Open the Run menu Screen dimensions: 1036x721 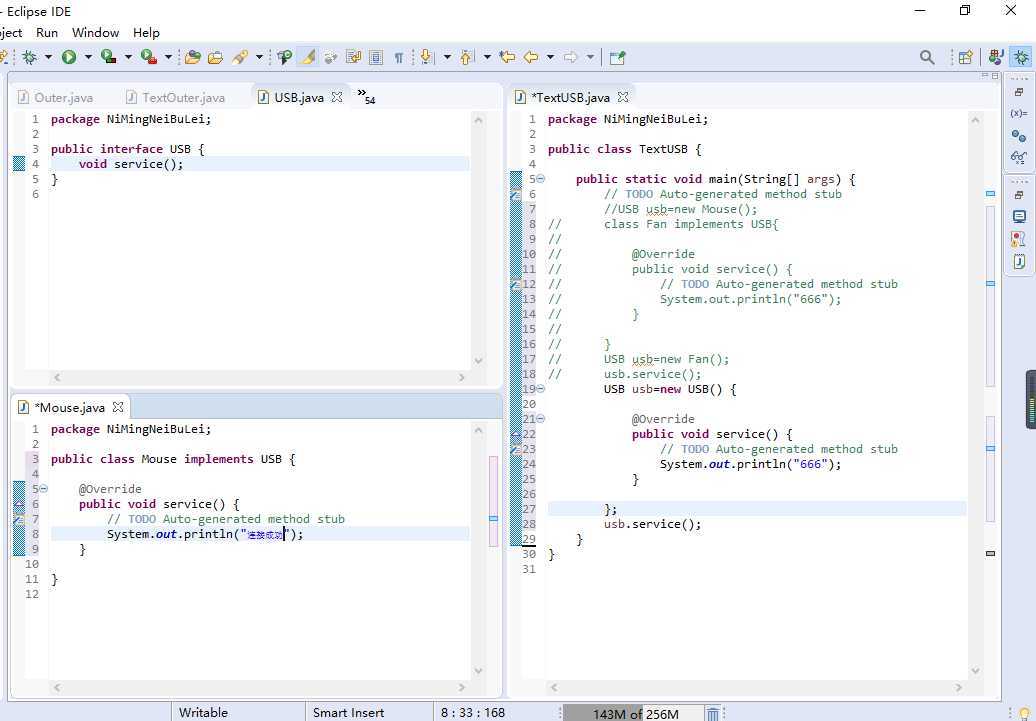click(47, 32)
